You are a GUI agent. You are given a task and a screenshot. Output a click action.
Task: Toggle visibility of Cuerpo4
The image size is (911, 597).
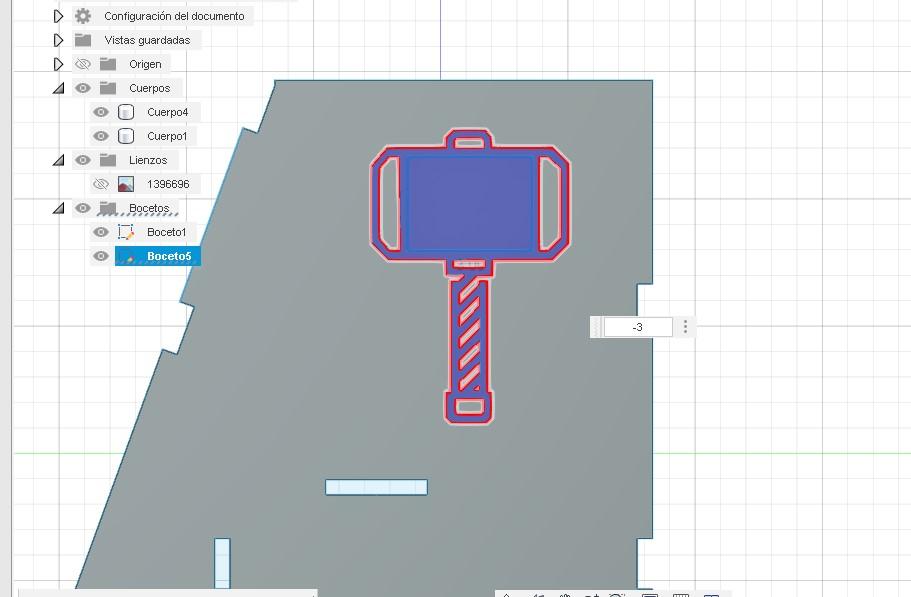tap(101, 112)
